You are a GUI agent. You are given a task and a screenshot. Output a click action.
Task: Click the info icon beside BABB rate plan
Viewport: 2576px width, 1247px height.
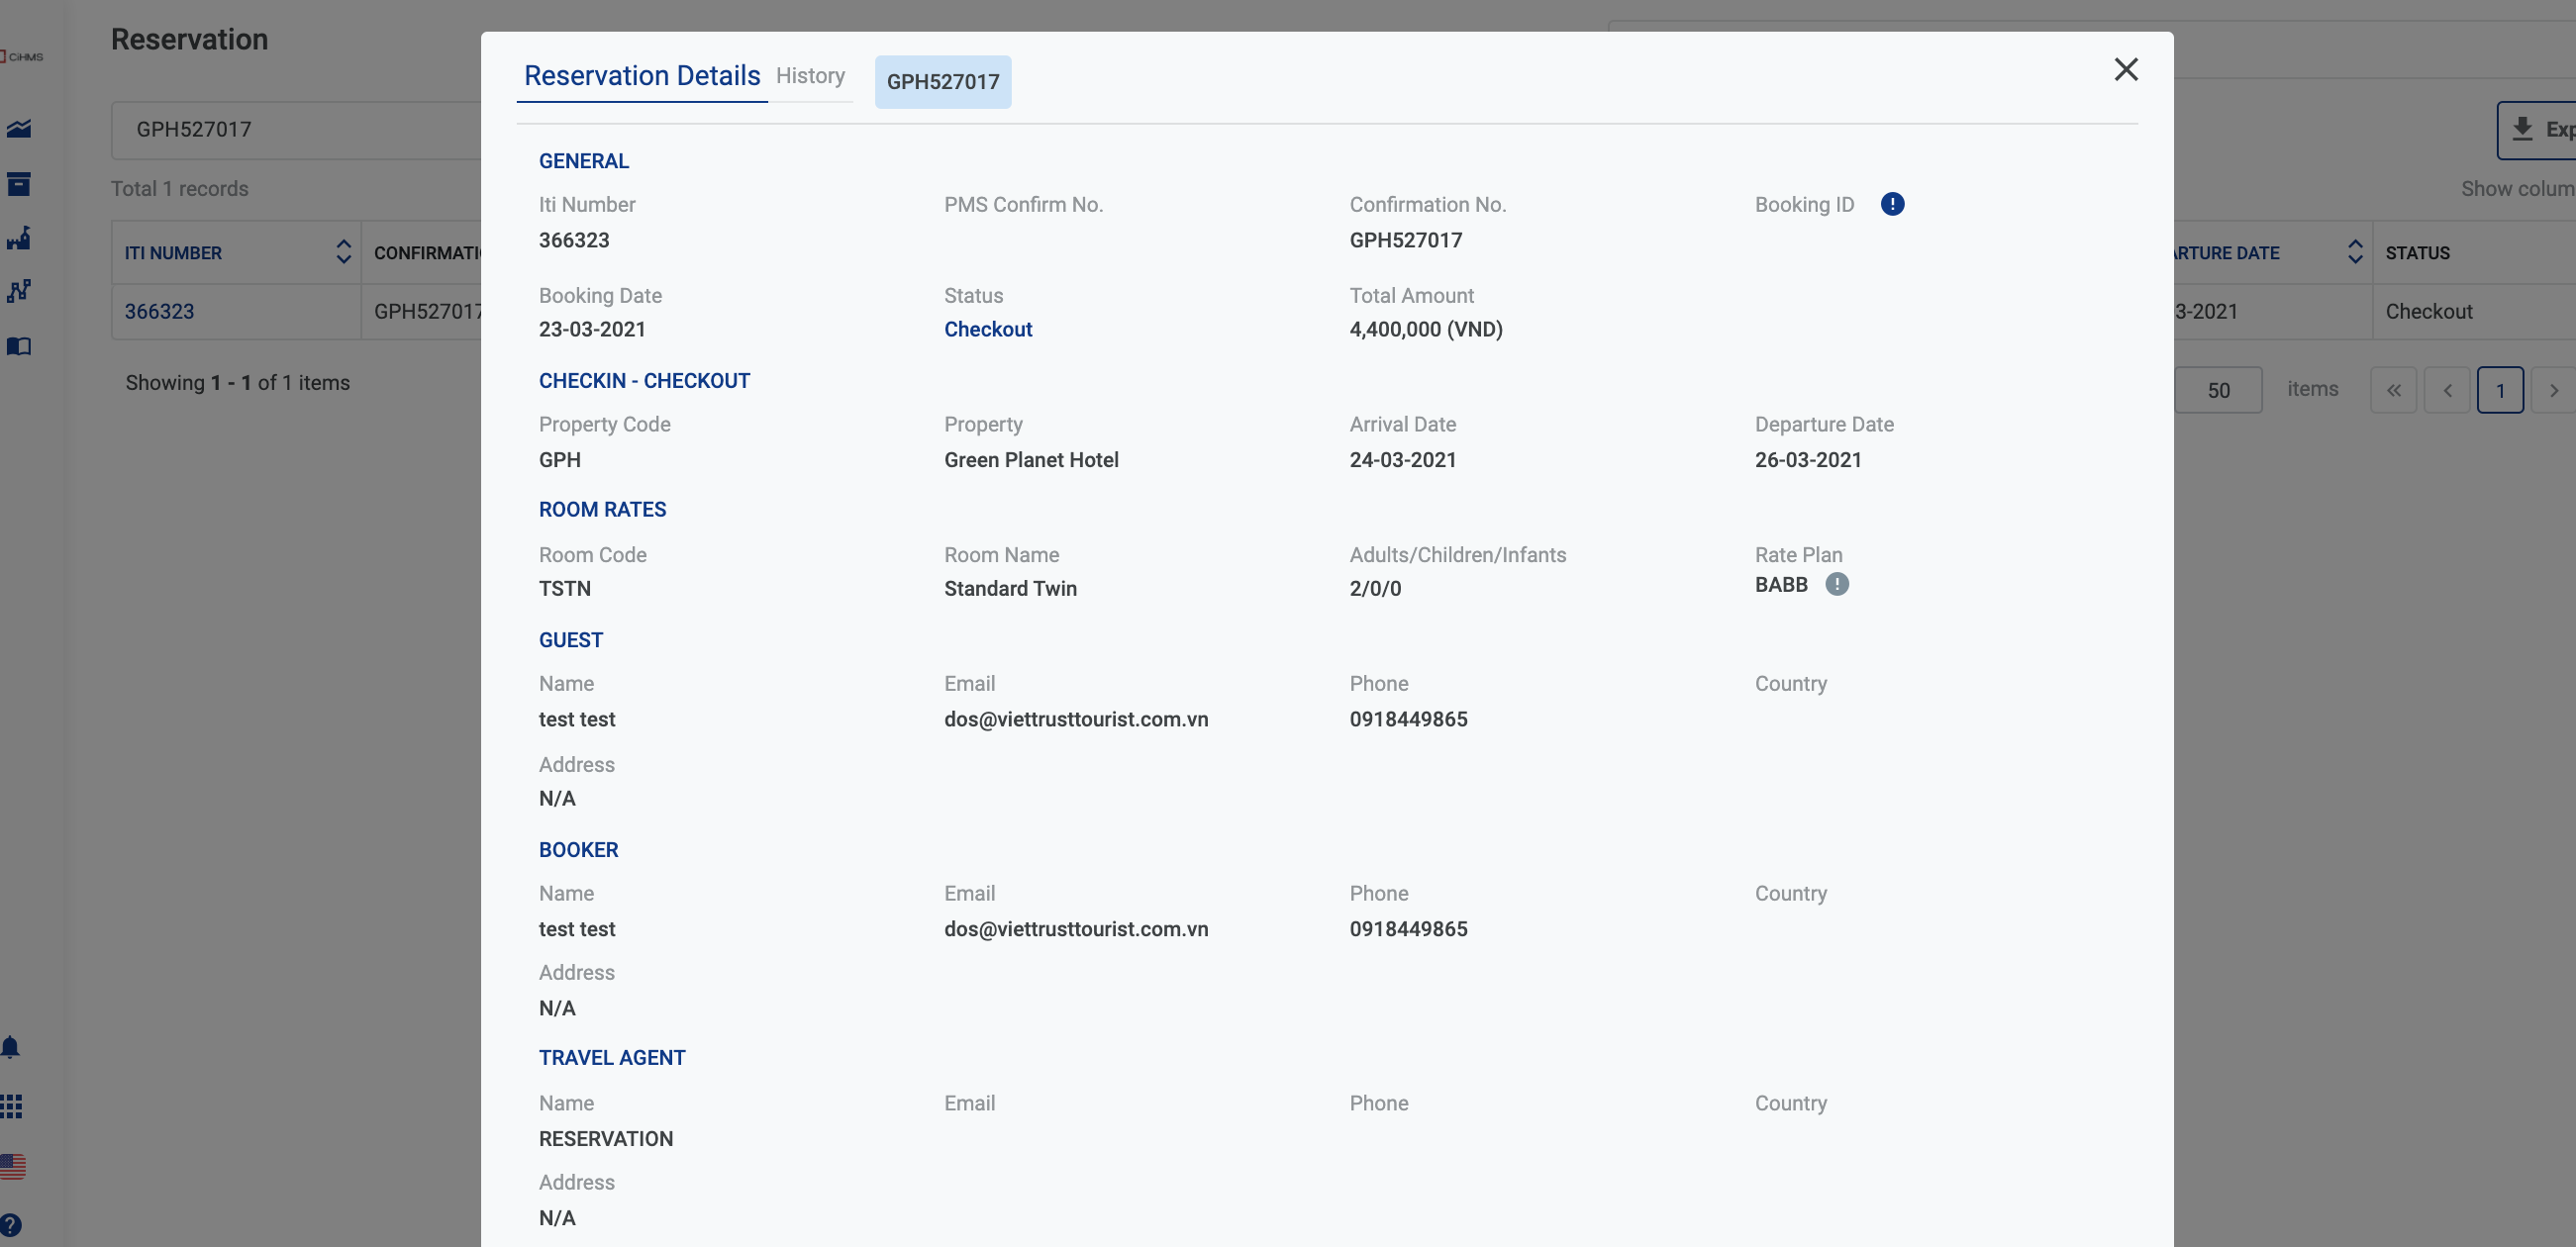[1837, 584]
